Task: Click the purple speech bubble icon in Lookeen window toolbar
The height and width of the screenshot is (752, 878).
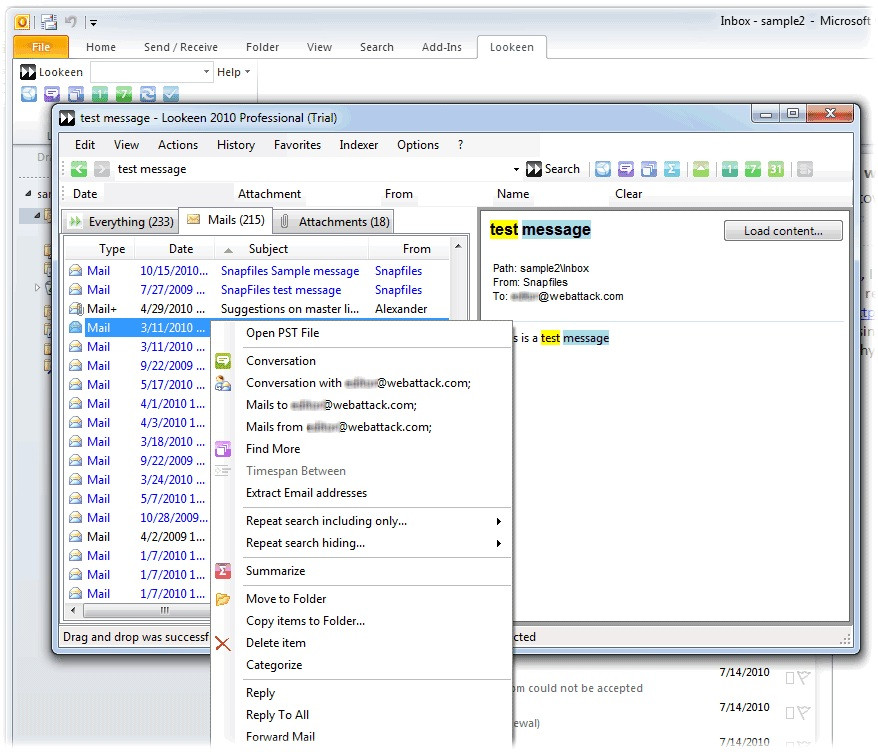Action: pos(625,169)
